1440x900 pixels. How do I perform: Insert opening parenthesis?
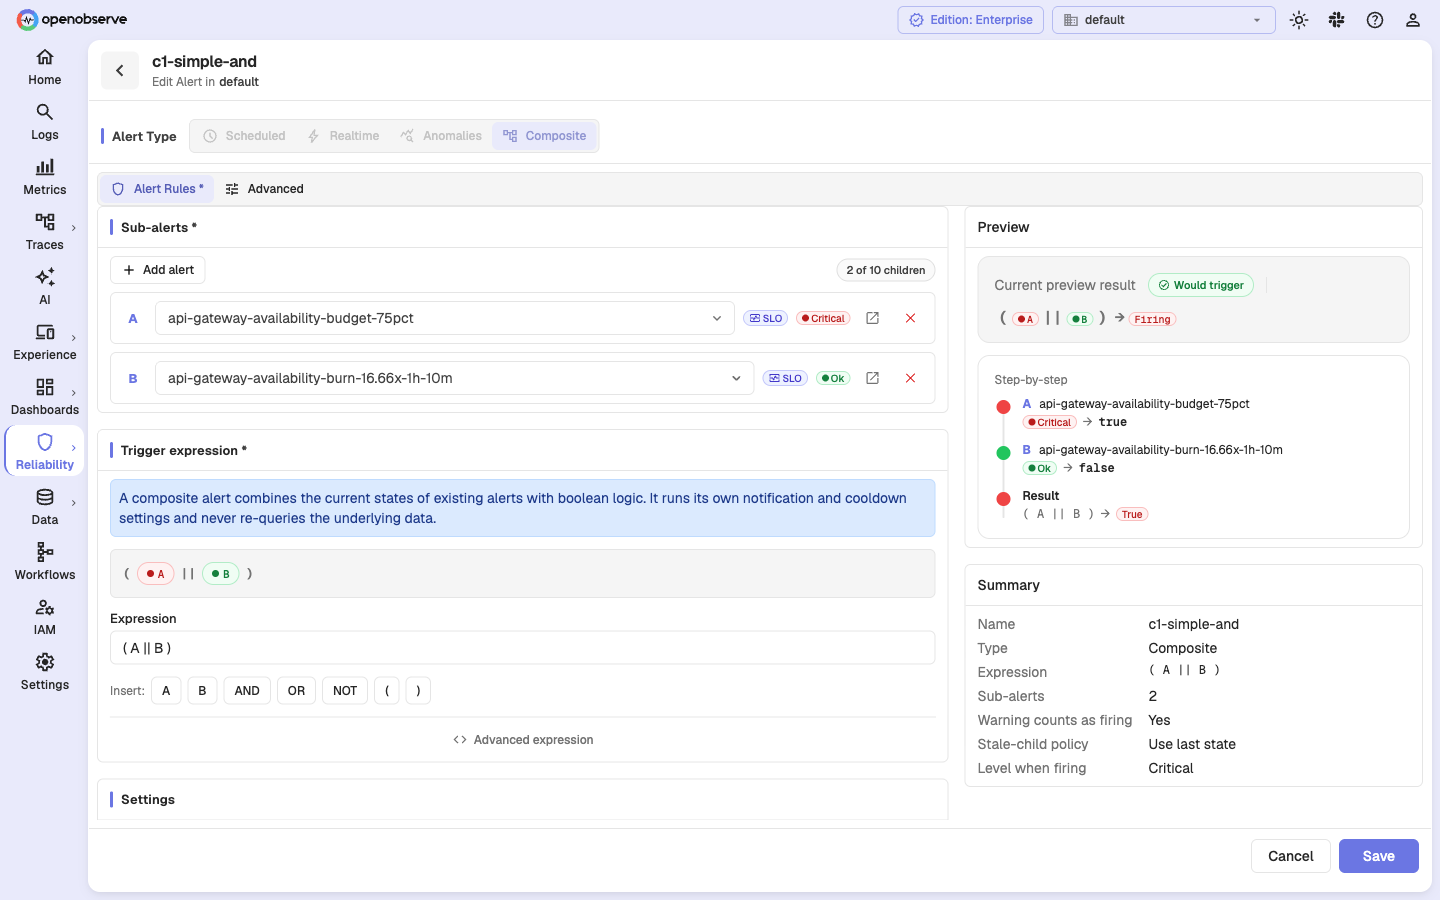(x=387, y=691)
